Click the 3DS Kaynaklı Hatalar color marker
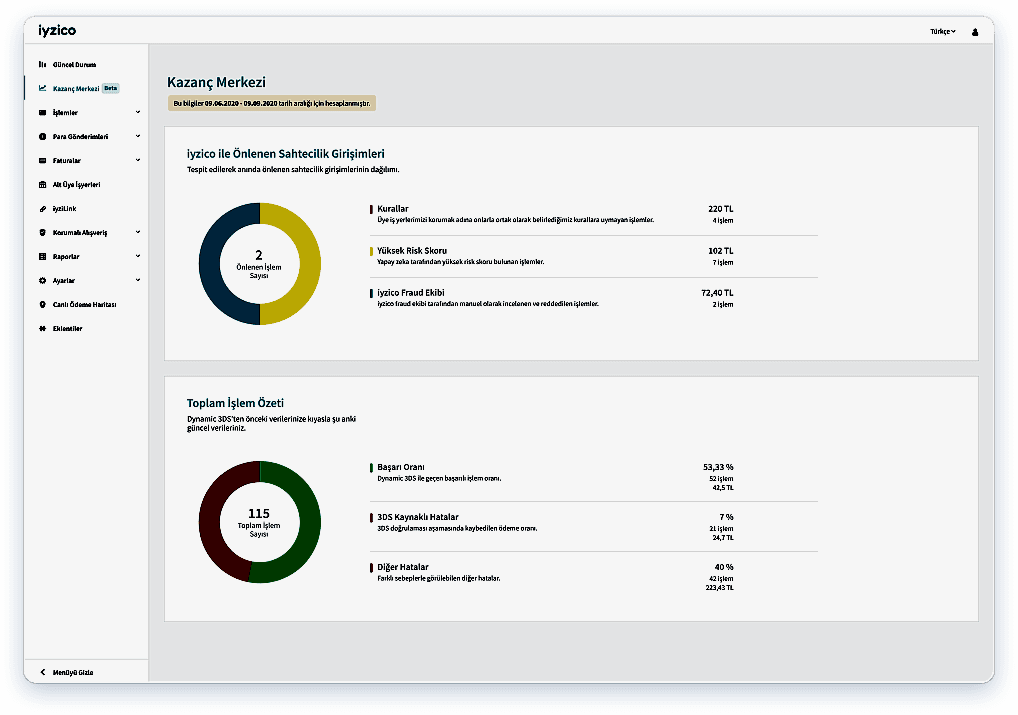The width and height of the screenshot is (1018, 715). pos(371,518)
